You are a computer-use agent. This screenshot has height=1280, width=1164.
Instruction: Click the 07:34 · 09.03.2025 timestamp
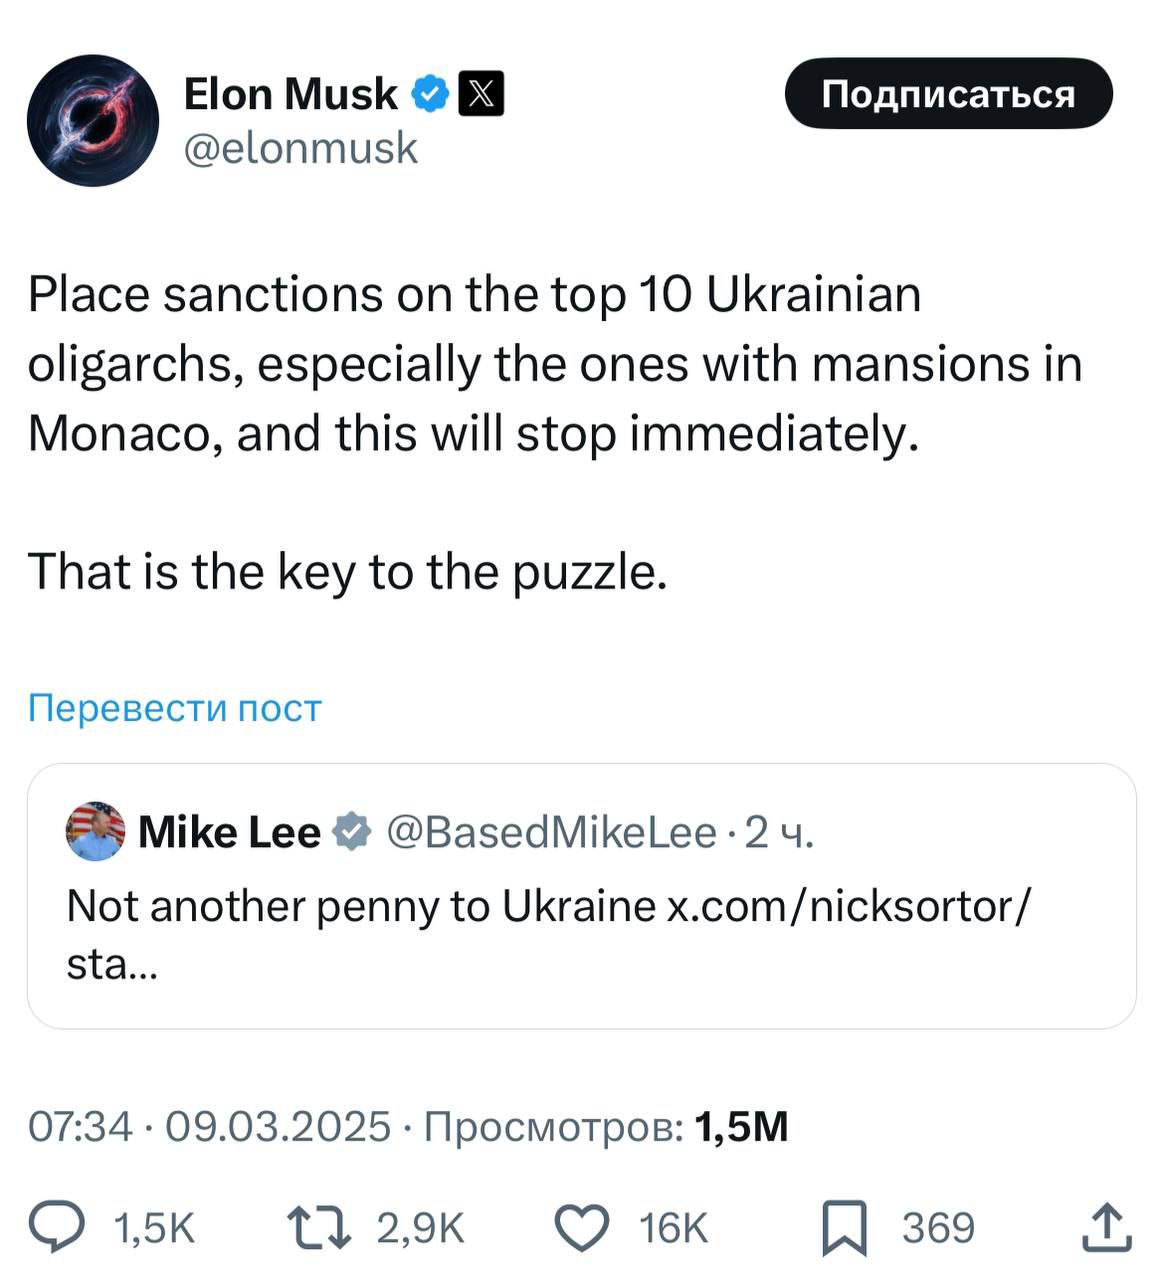[209, 1126]
